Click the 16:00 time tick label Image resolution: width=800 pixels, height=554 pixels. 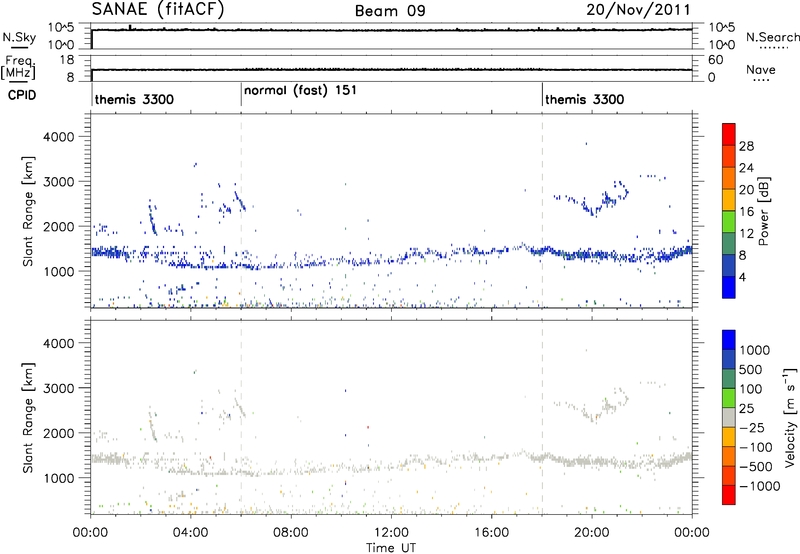tap(491, 533)
